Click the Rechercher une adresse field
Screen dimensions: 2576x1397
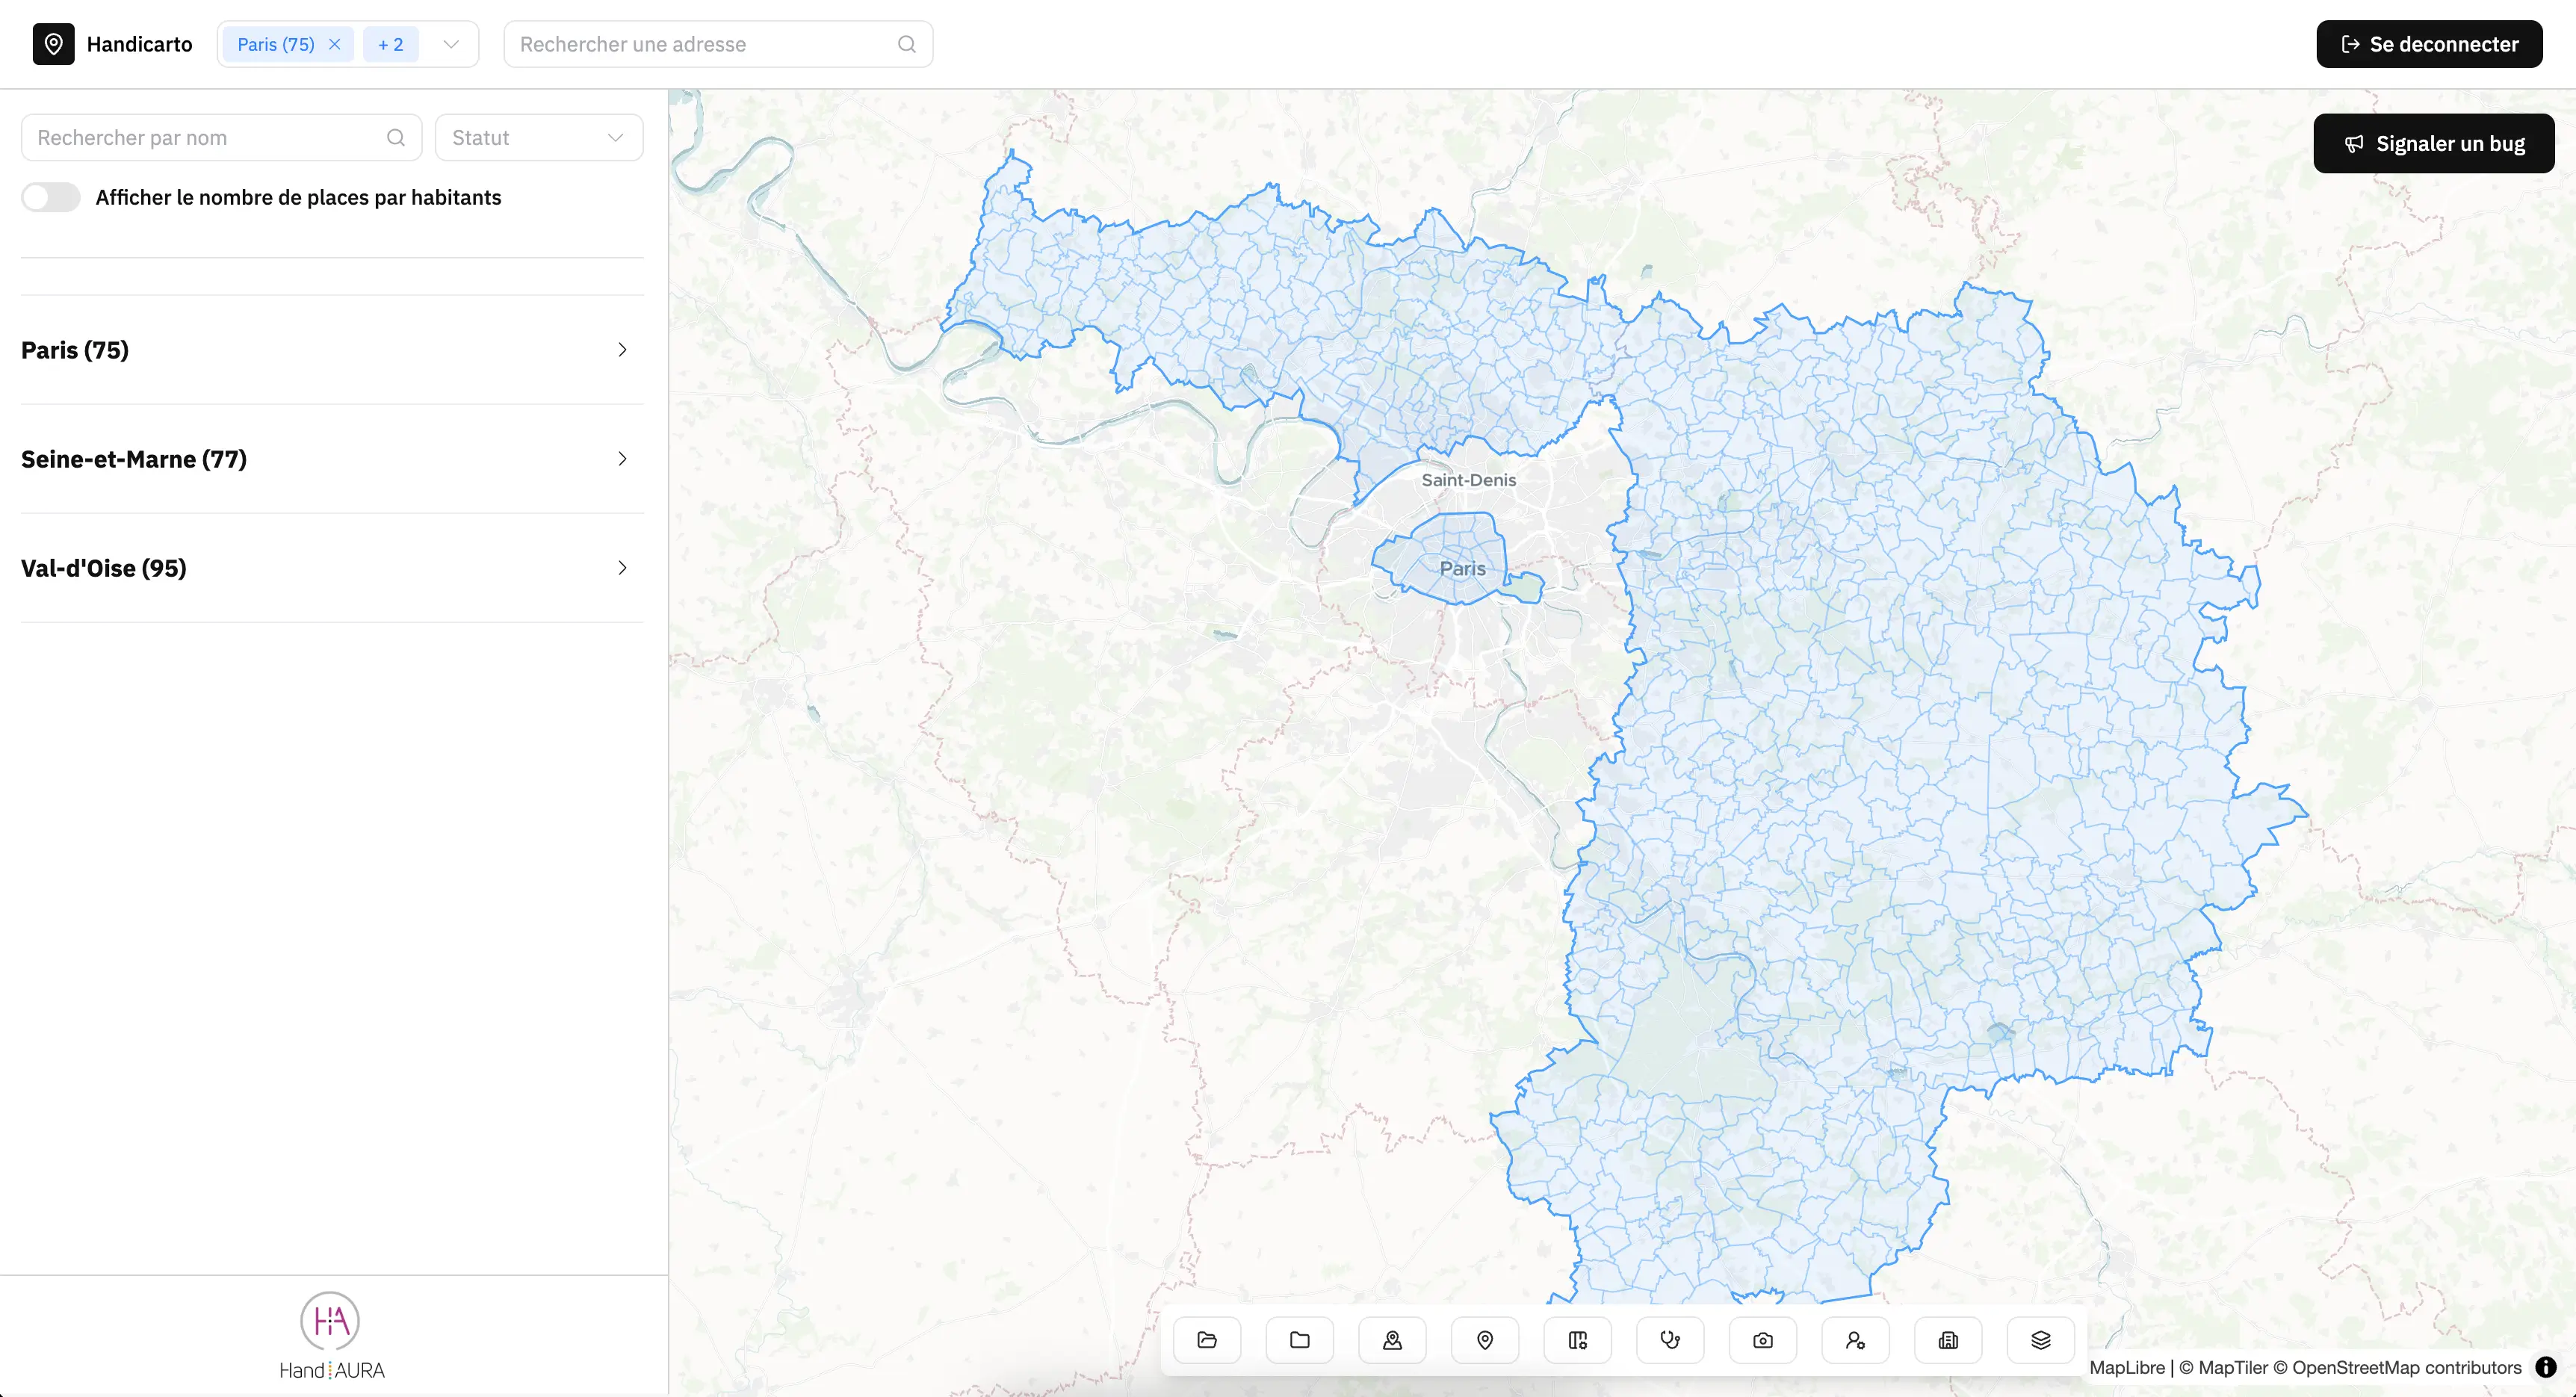[705, 44]
